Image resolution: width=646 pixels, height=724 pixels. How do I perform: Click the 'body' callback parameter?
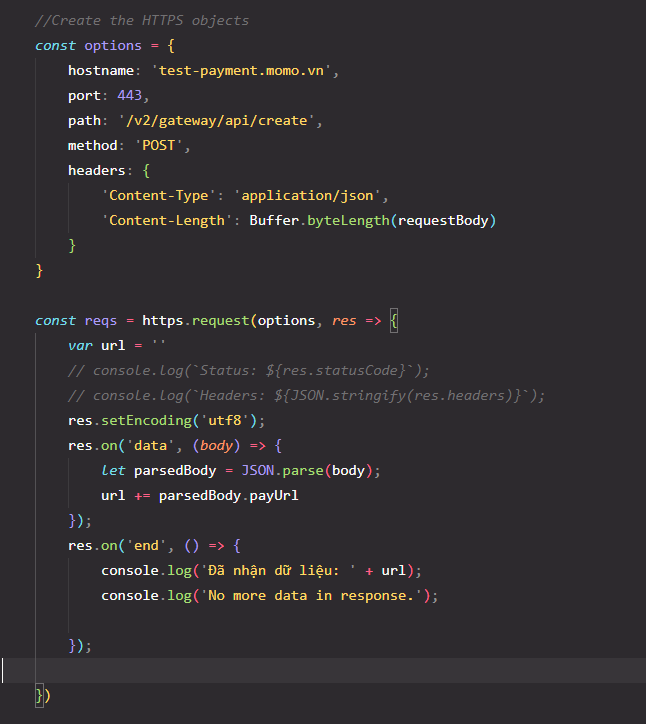tap(216, 445)
